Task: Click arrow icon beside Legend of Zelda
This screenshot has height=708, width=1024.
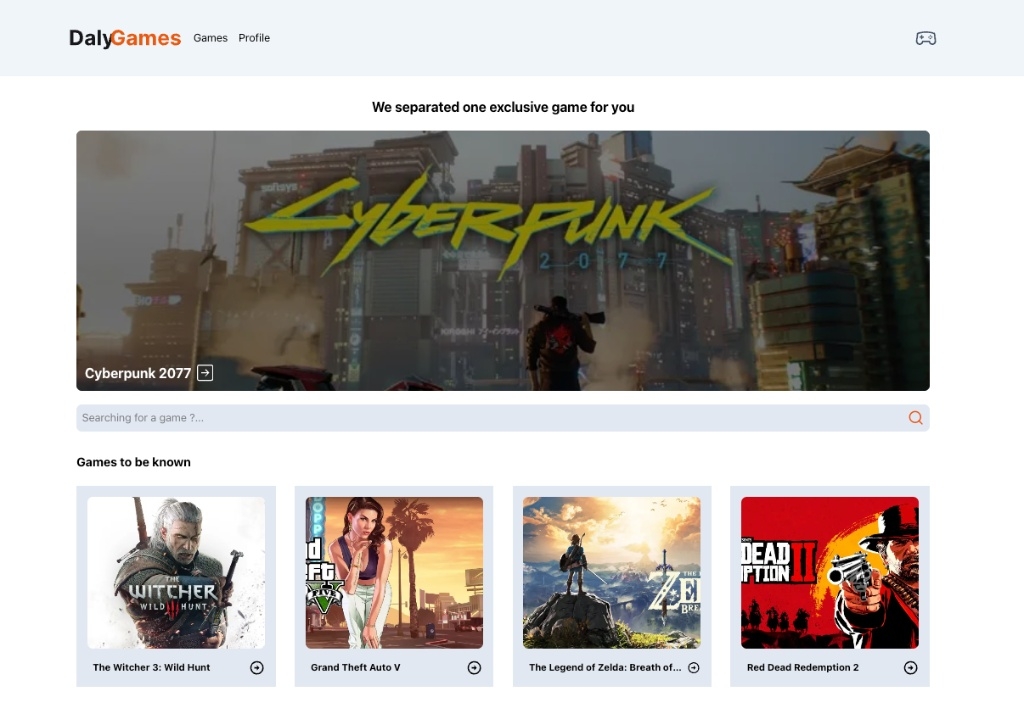Action: coord(693,668)
